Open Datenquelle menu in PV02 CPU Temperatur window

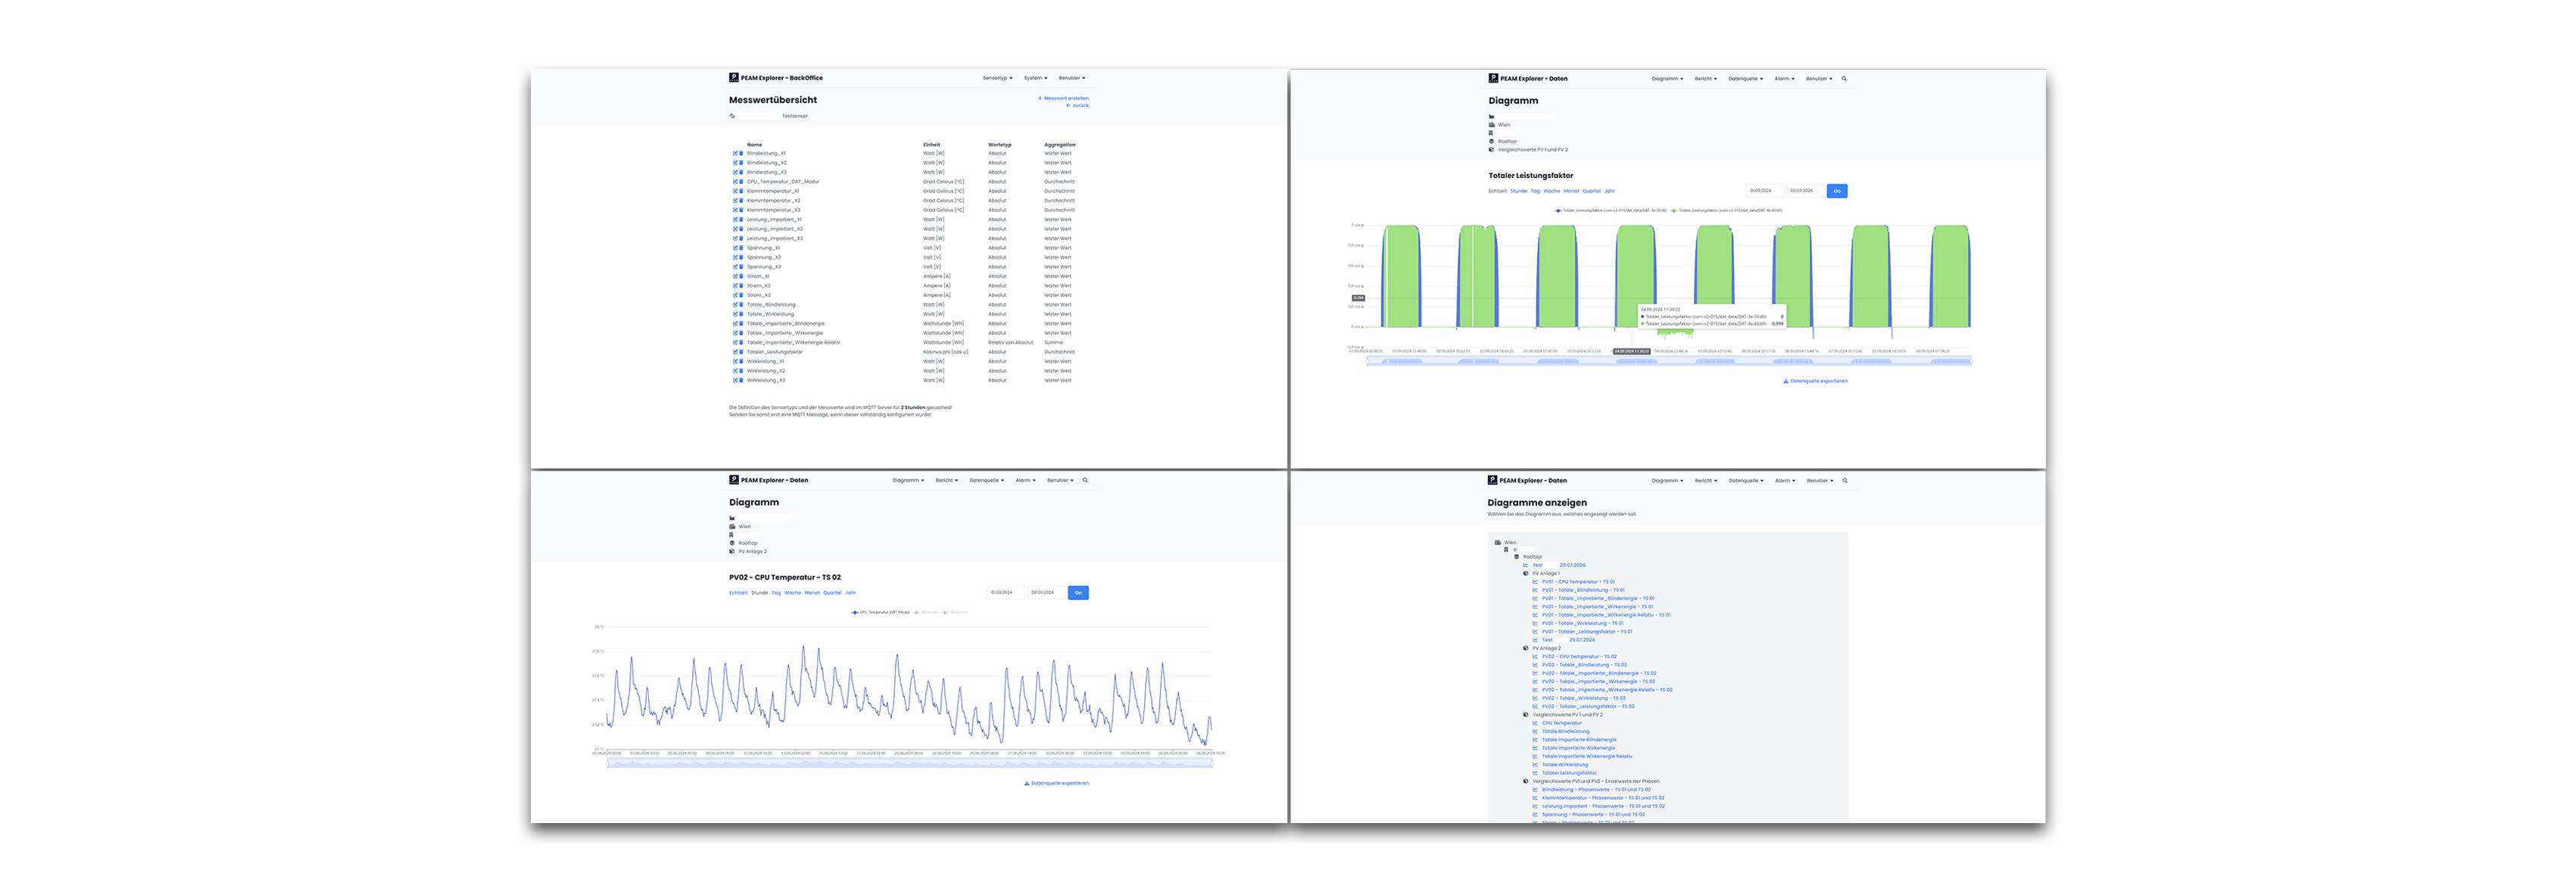click(x=986, y=480)
